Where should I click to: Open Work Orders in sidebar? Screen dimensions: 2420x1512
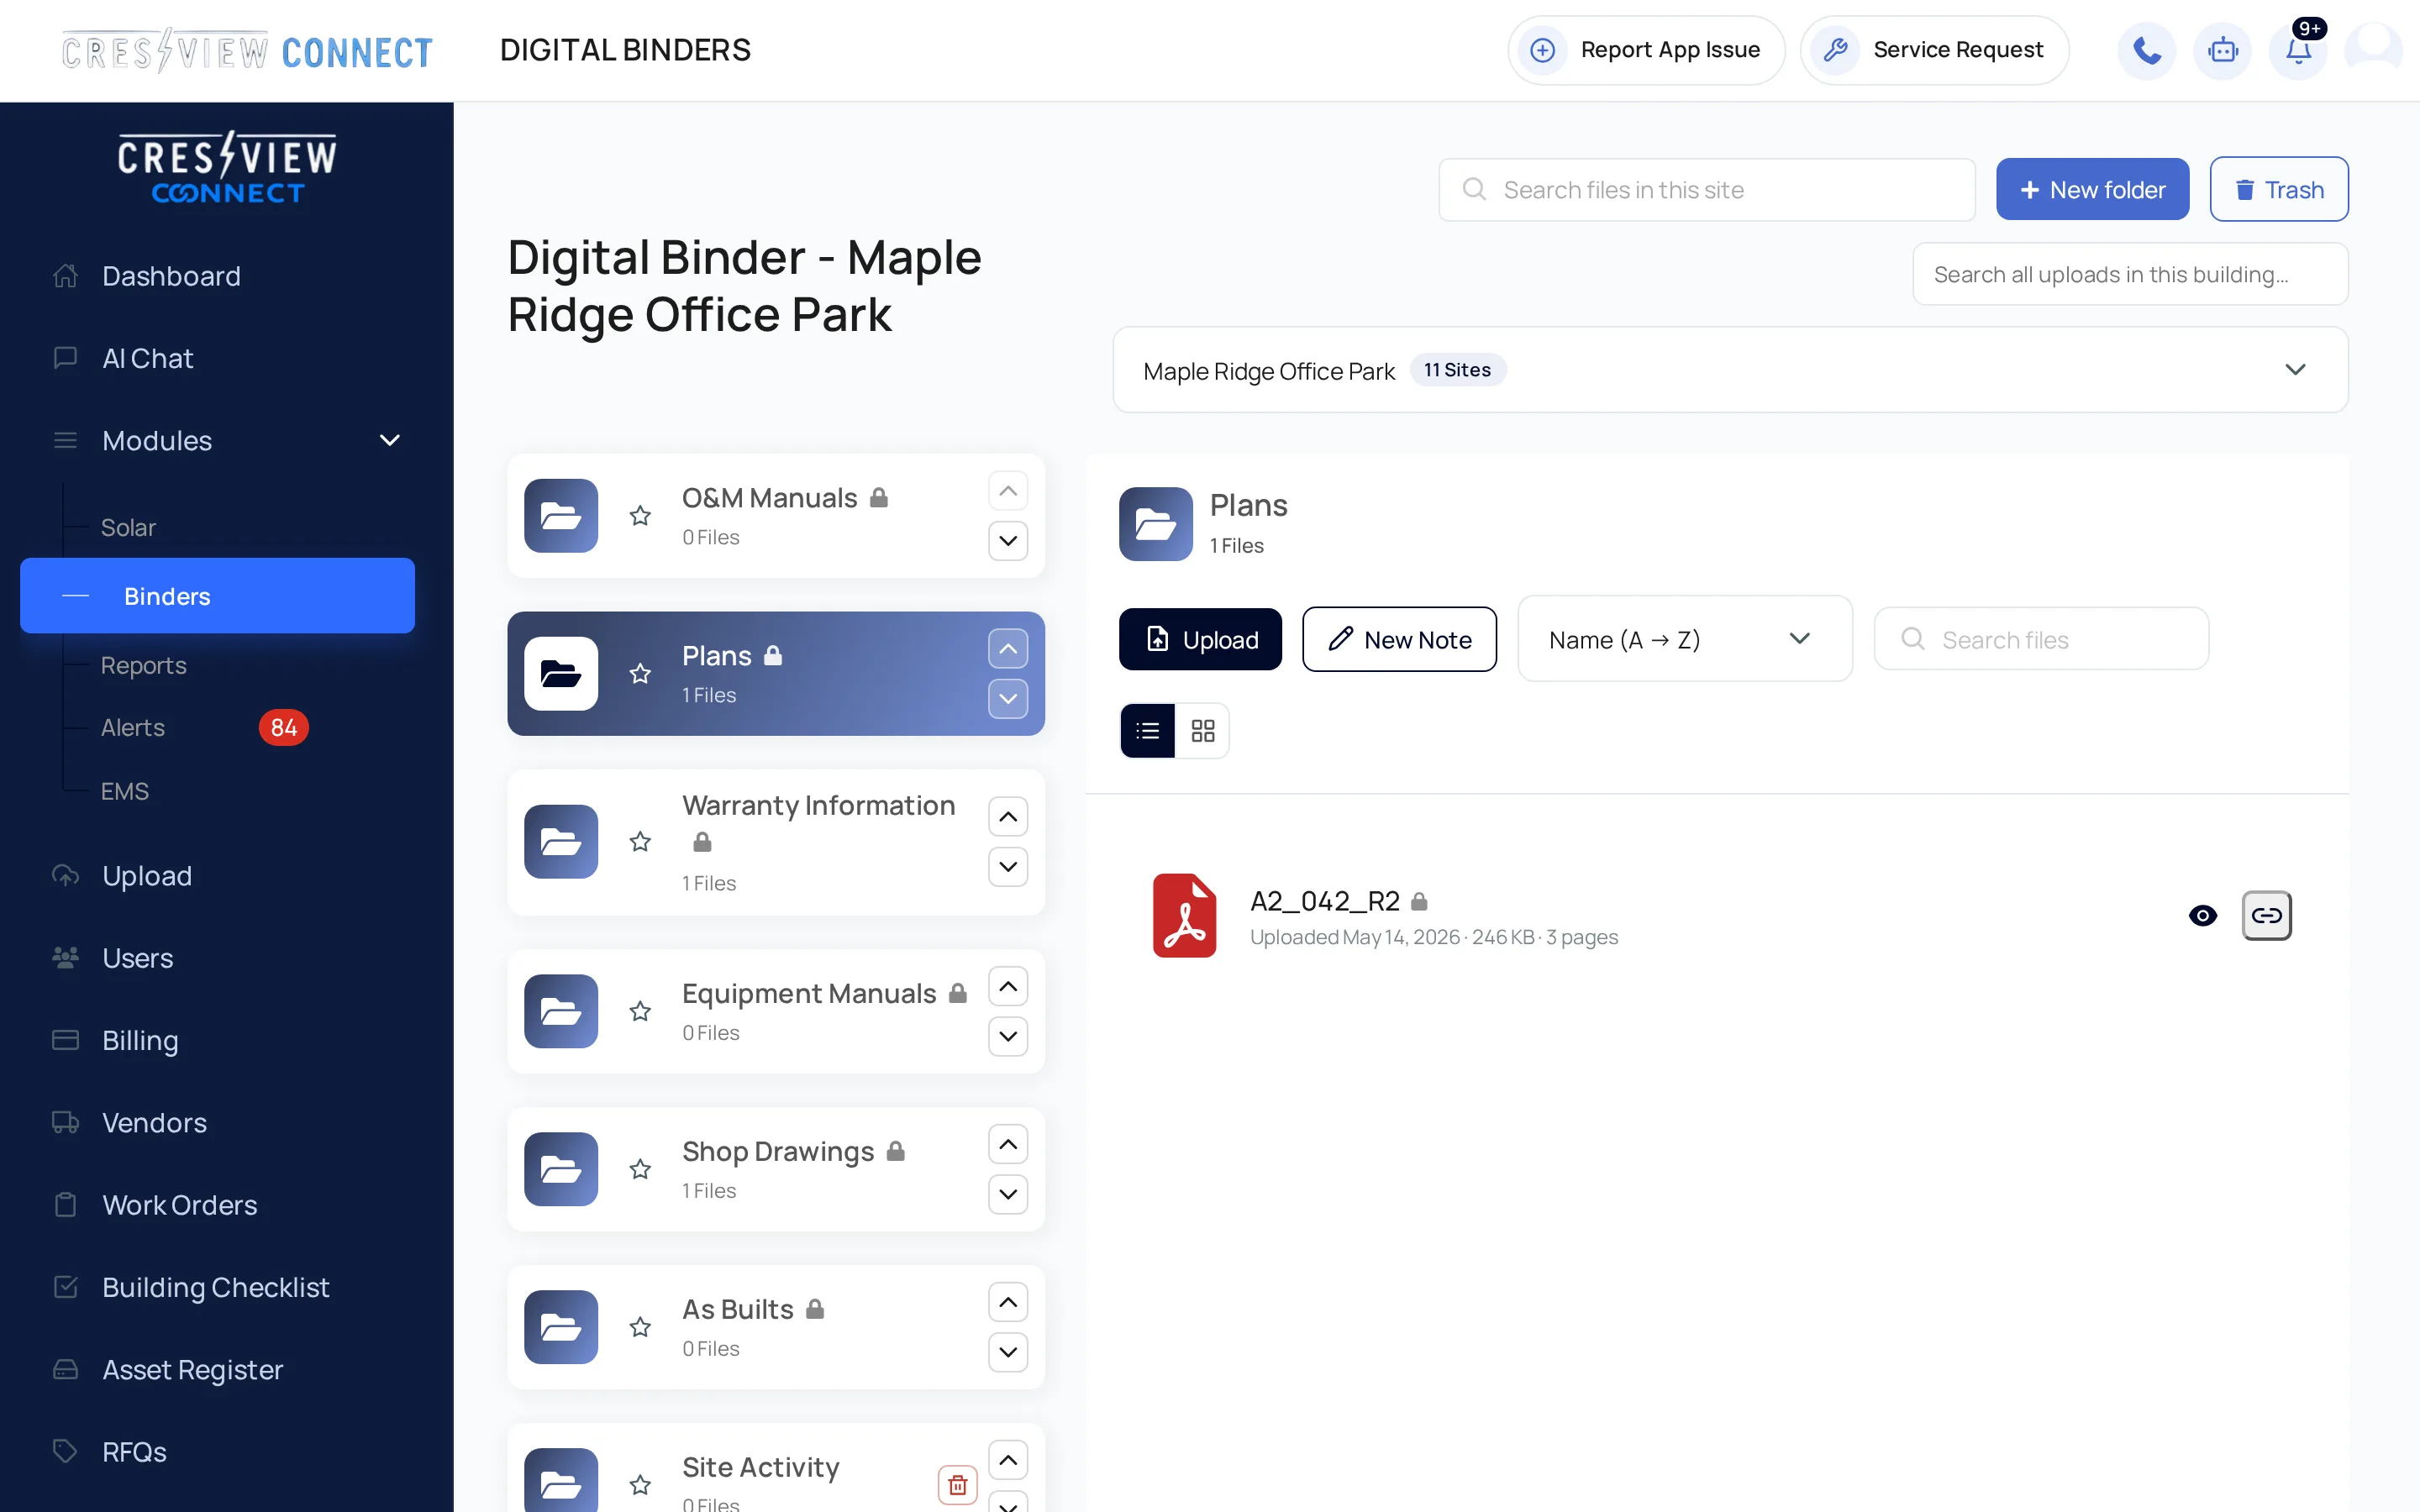(179, 1205)
